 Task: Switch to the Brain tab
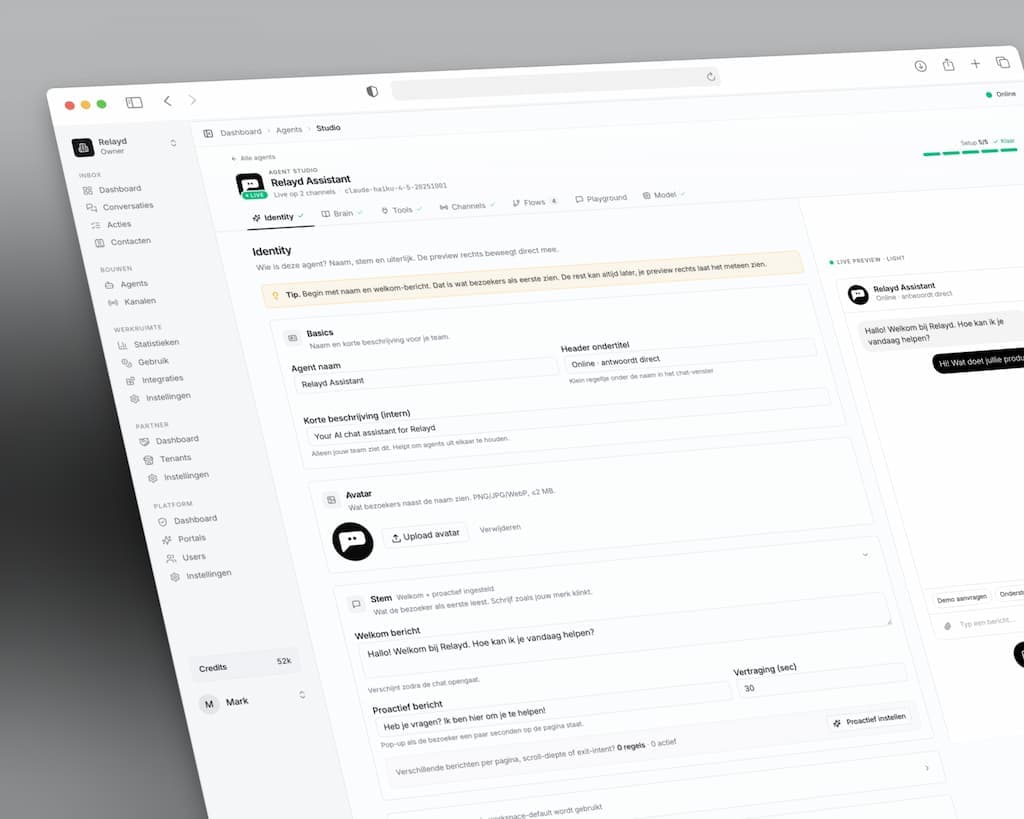[x=338, y=214]
